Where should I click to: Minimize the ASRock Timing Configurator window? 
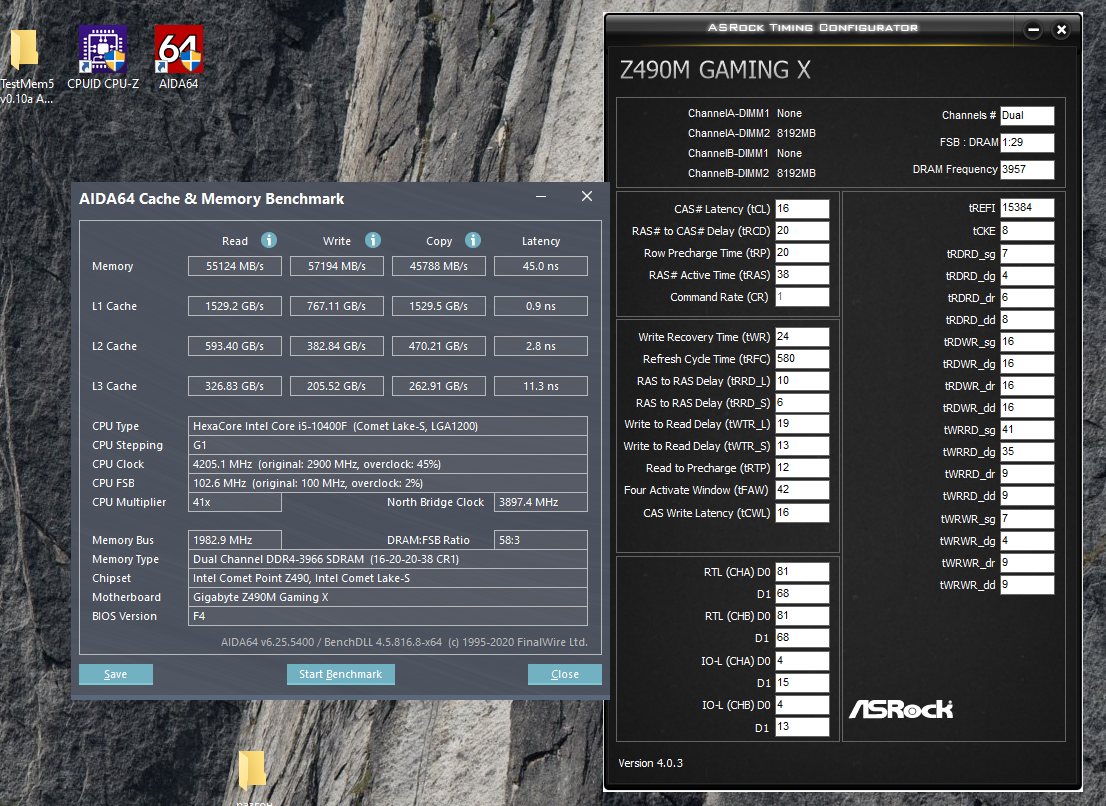click(1033, 30)
